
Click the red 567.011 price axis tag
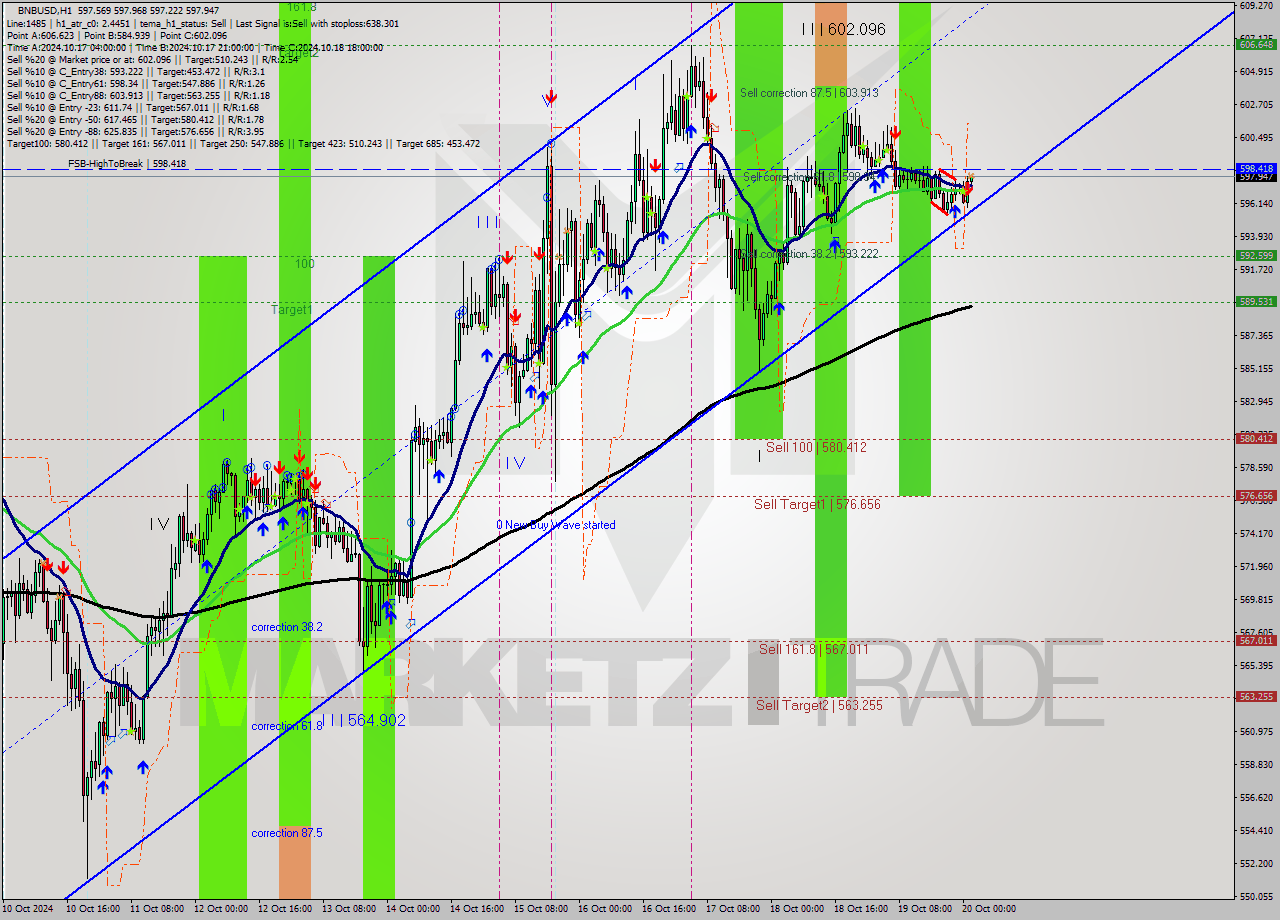tap(1257, 640)
